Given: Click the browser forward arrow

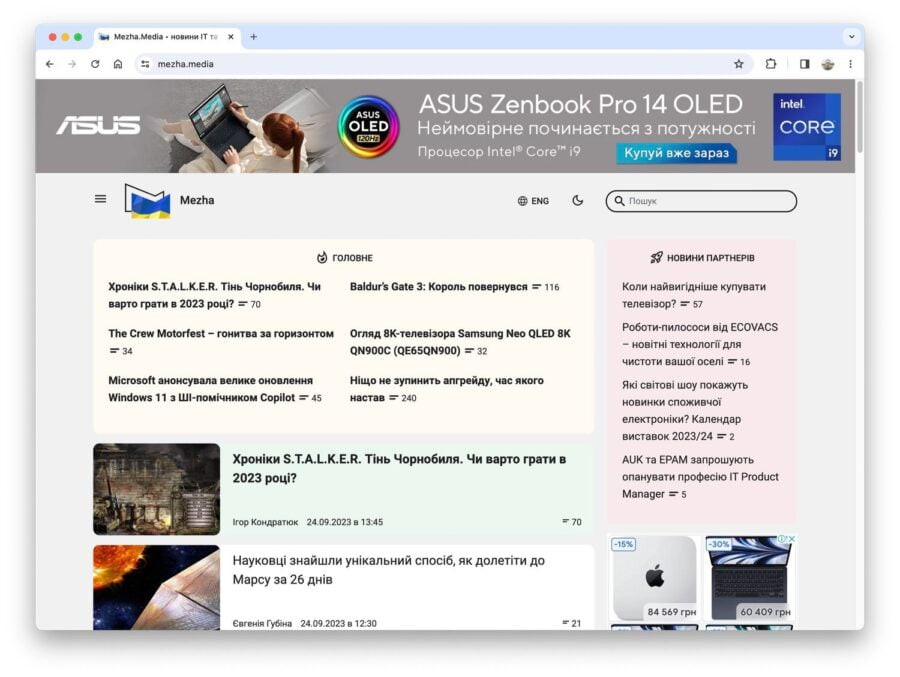Looking at the screenshot, I should tap(72, 64).
